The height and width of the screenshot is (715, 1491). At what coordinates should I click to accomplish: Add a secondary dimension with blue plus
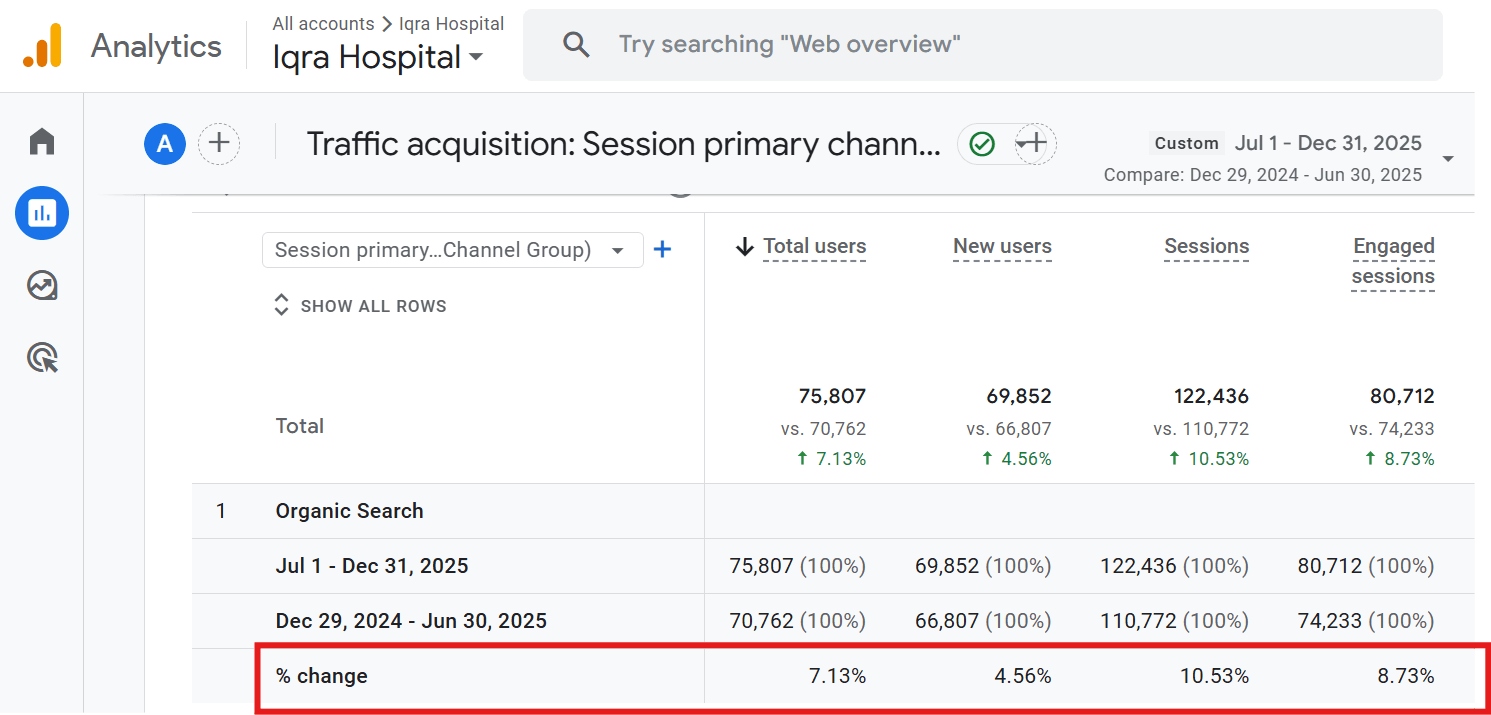[x=662, y=249]
